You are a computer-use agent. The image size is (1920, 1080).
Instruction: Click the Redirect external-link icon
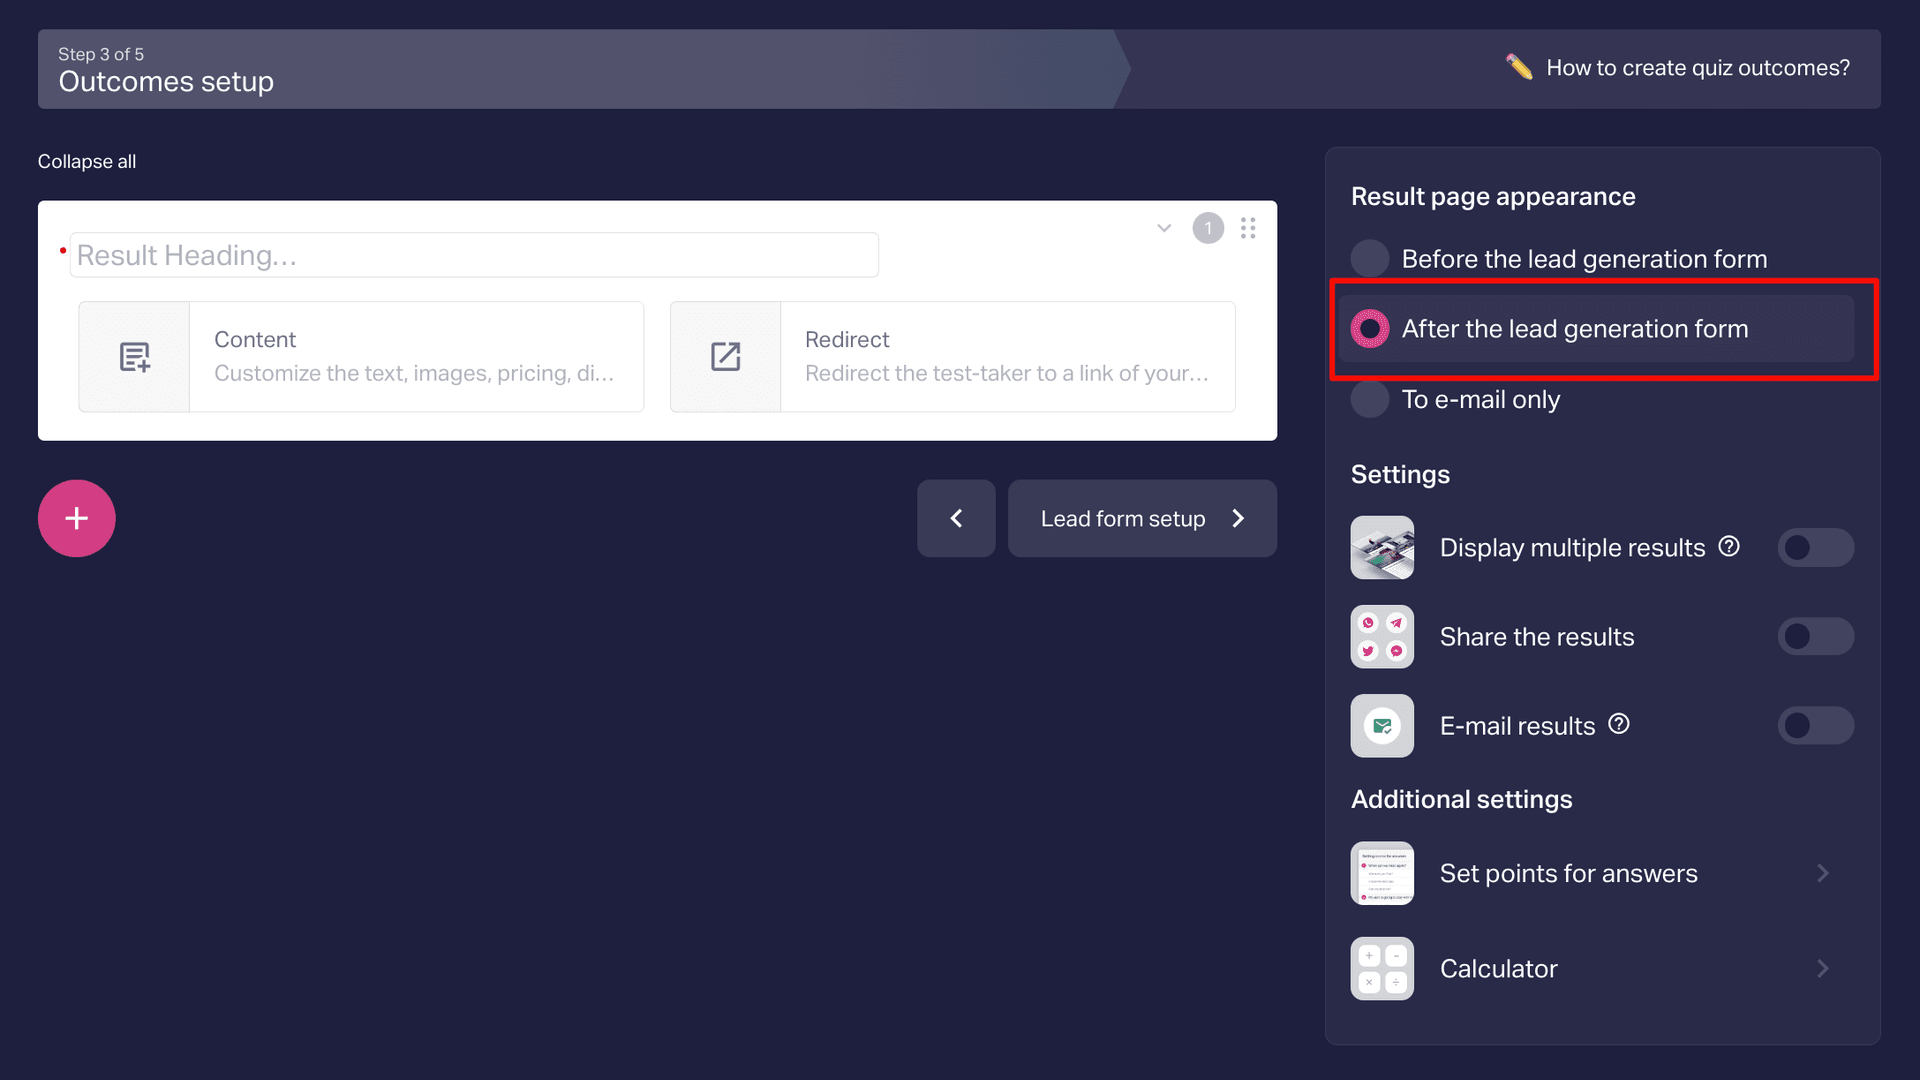[x=726, y=357]
